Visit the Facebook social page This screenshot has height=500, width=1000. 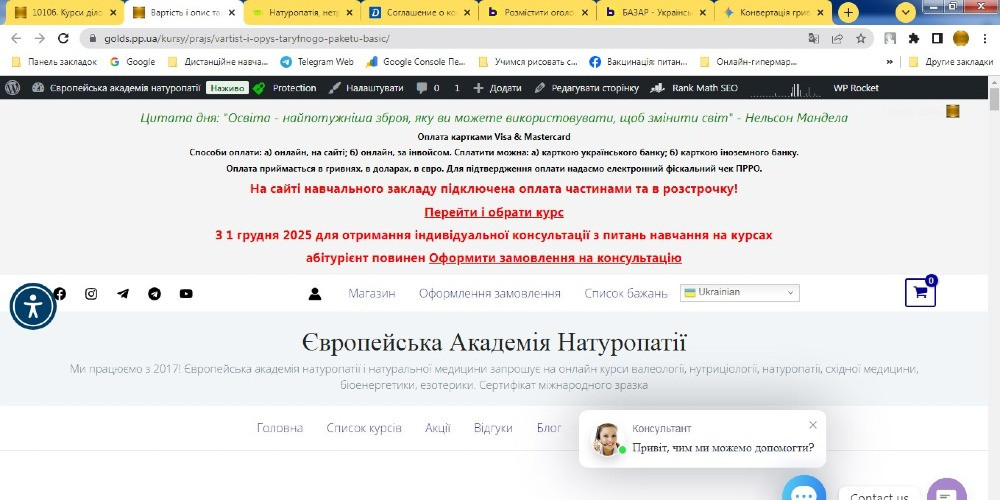[x=59, y=293]
